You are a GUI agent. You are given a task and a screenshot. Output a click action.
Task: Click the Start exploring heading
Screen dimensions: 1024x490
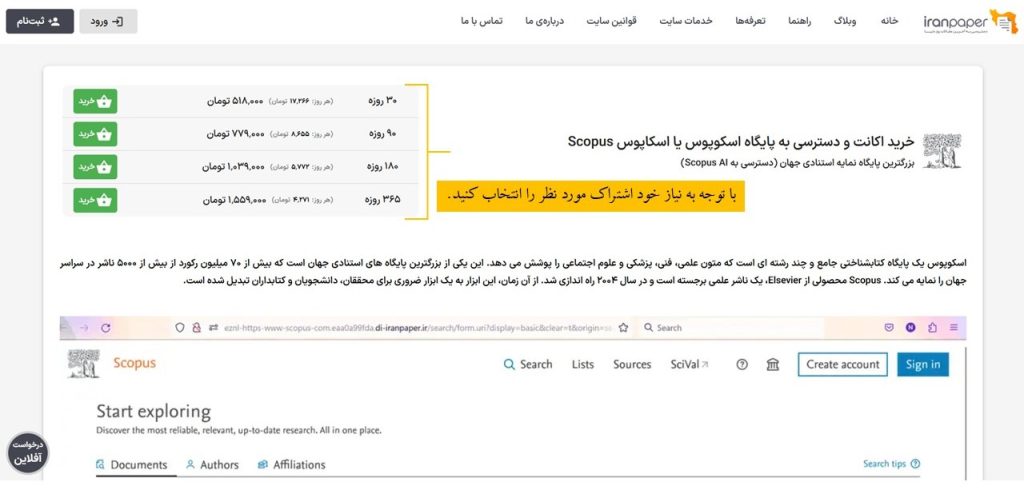pyautogui.click(x=153, y=412)
